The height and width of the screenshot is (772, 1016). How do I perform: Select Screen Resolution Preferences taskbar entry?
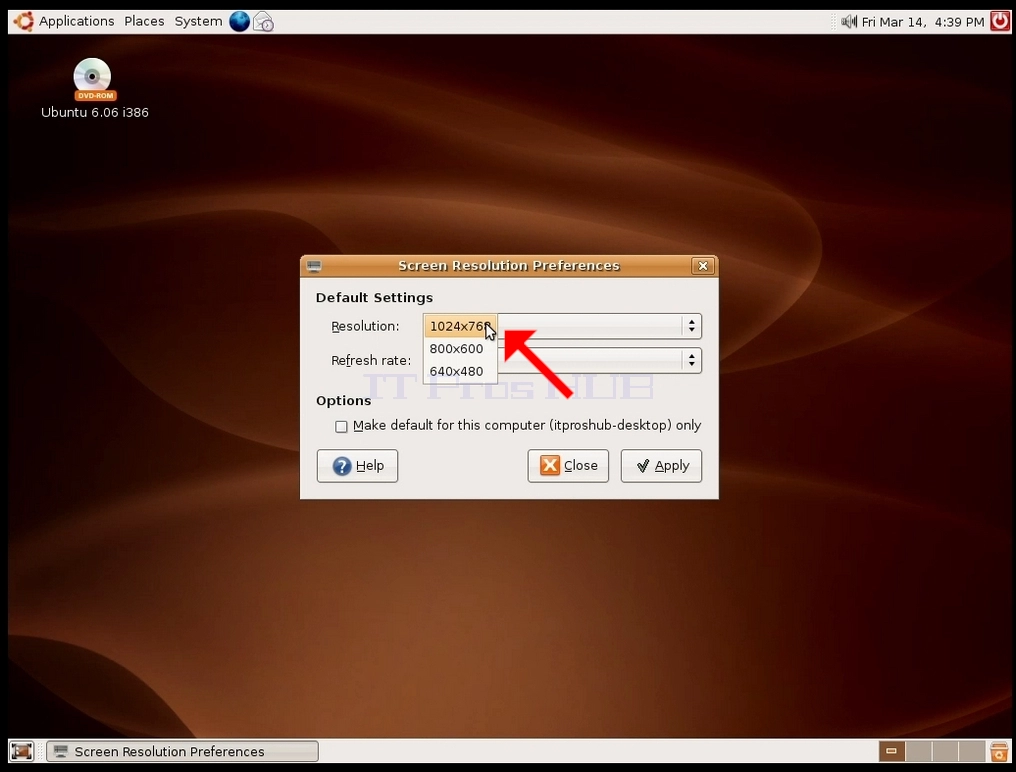click(x=183, y=751)
